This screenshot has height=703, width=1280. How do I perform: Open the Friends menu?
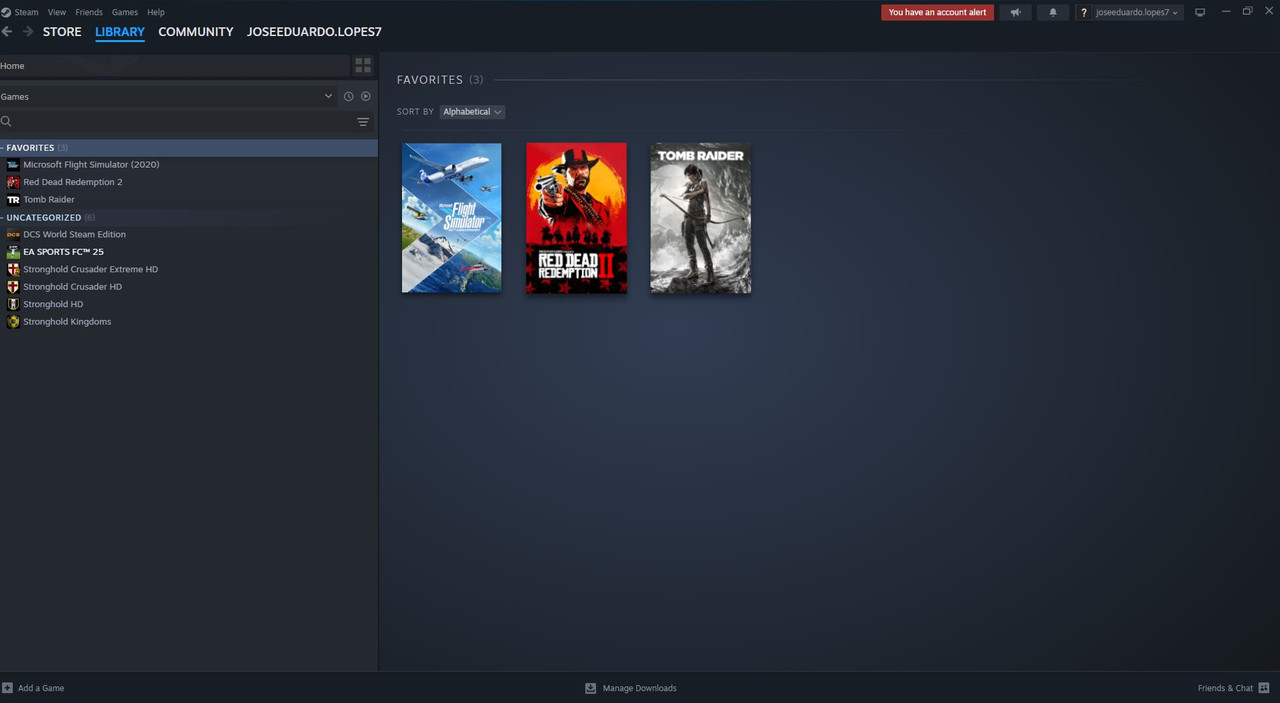click(x=89, y=12)
